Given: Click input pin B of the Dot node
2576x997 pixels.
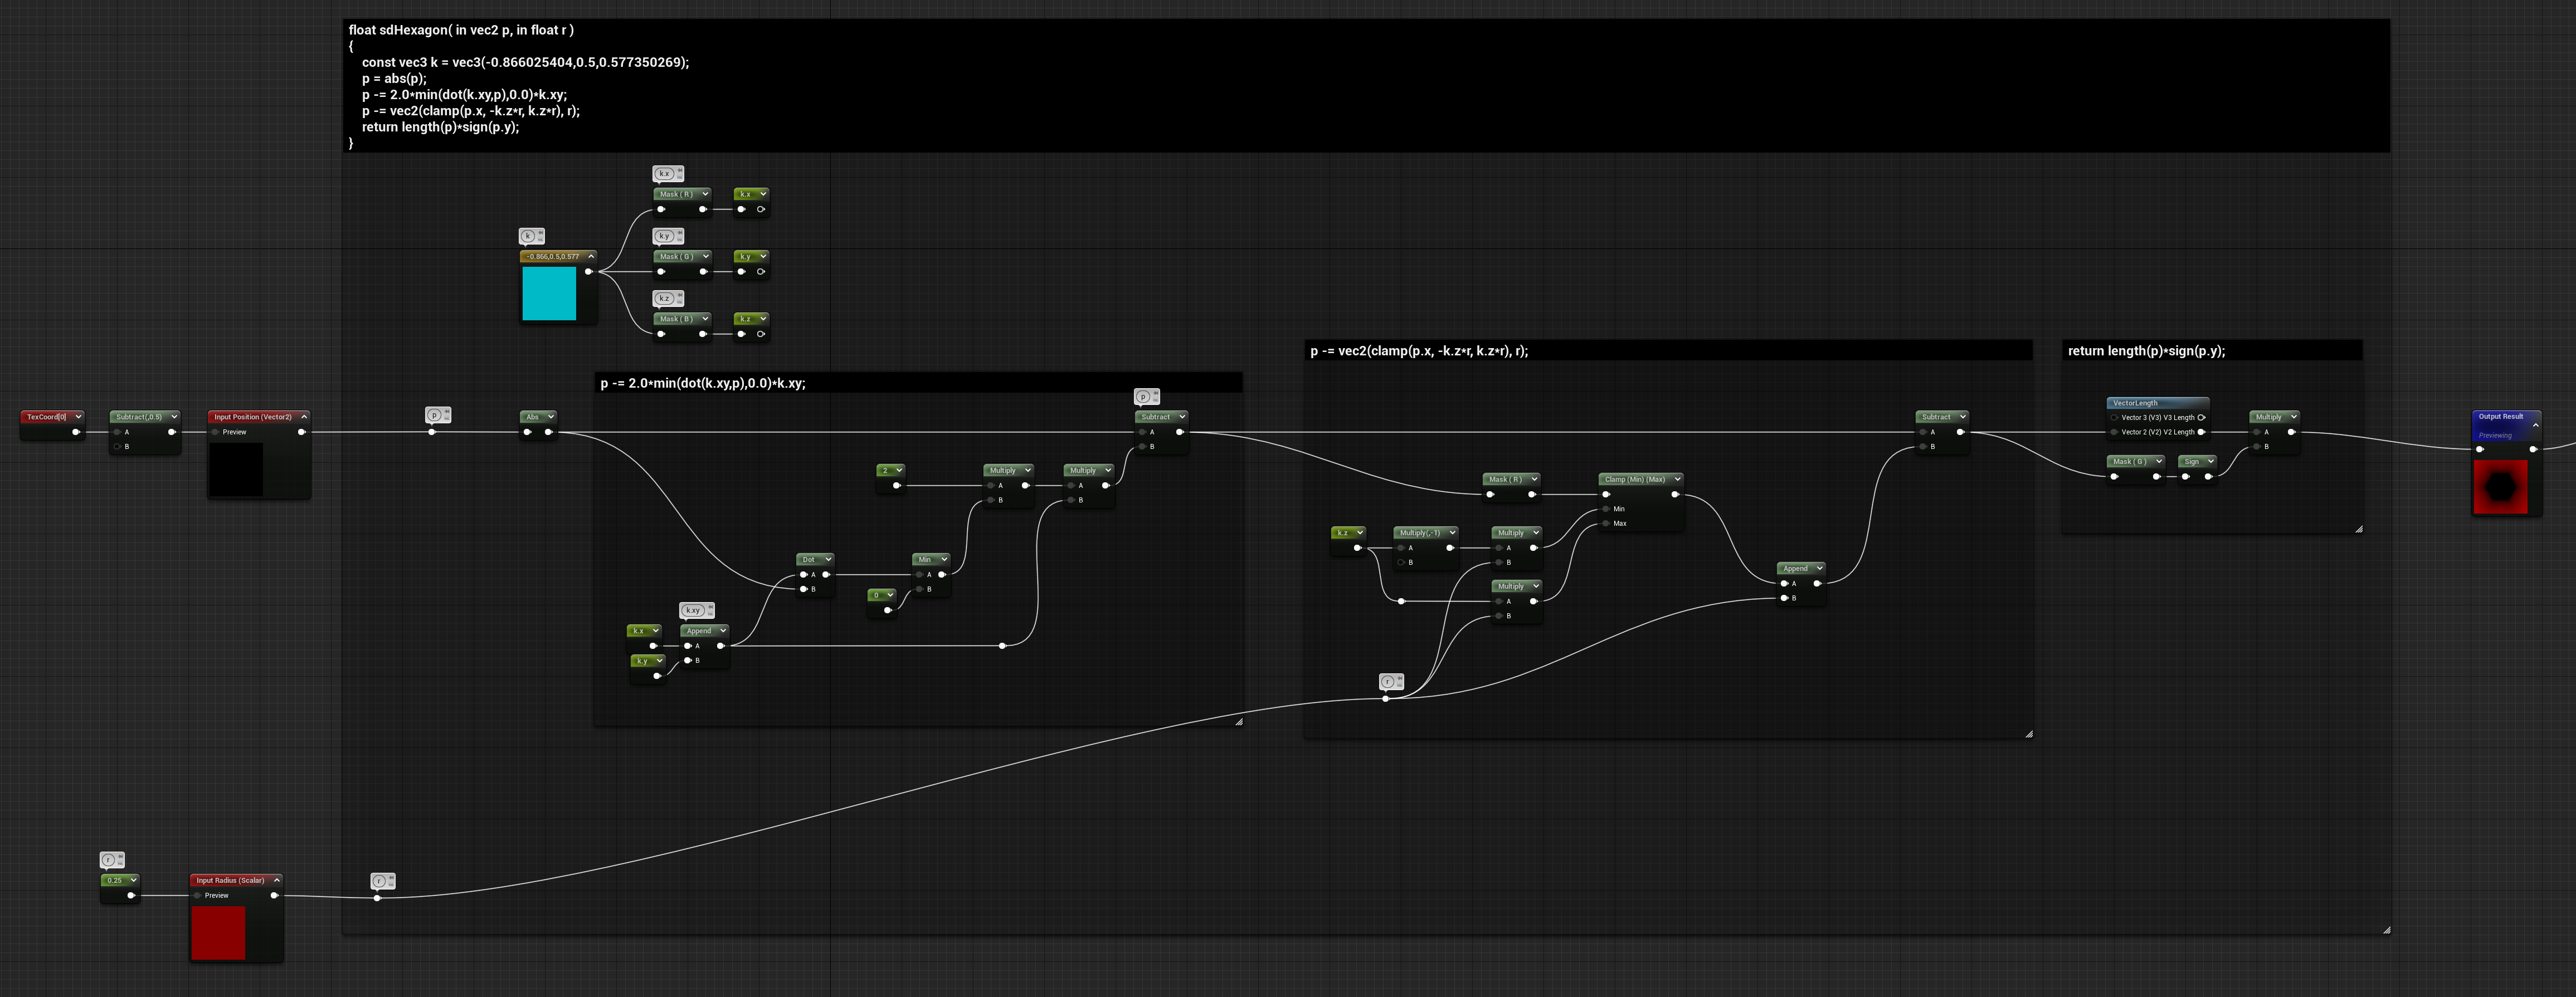Looking at the screenshot, I should pyautogui.click(x=803, y=589).
